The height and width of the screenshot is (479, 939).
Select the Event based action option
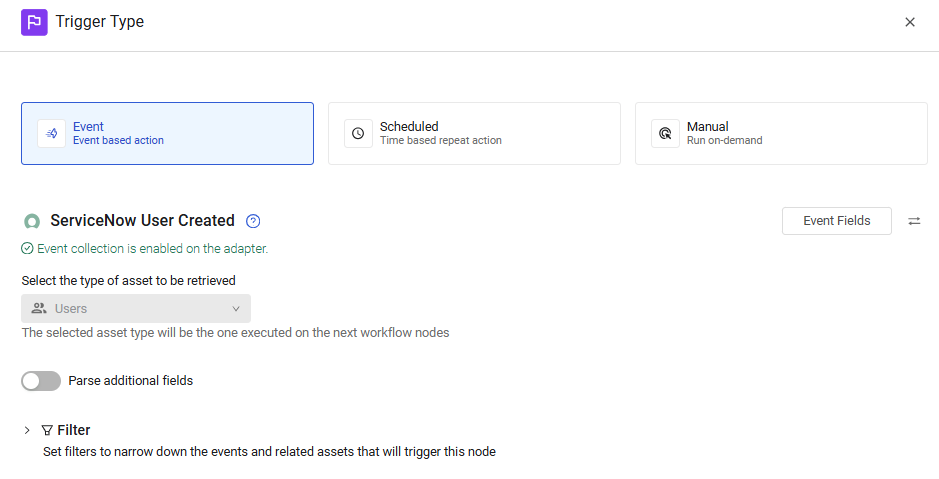(167, 134)
